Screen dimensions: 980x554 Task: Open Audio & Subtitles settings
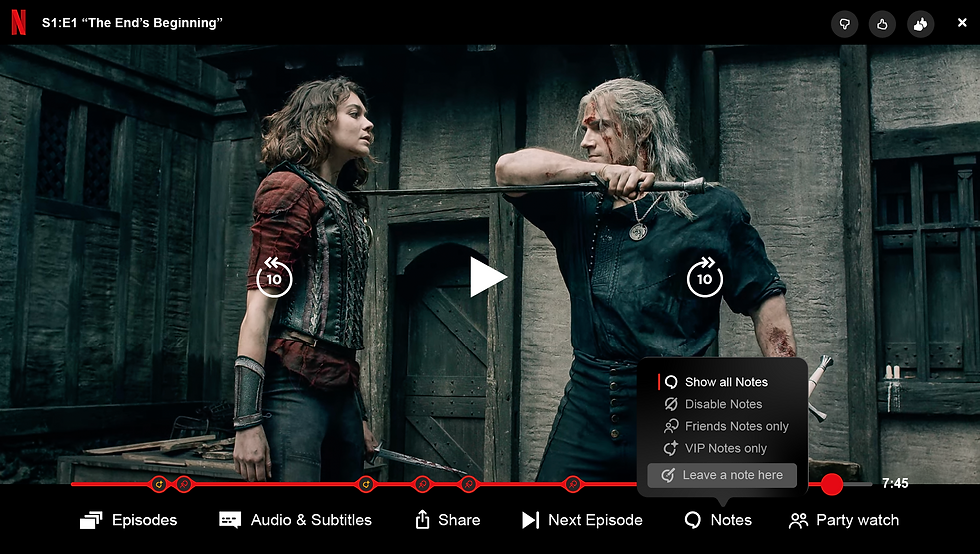tap(295, 520)
